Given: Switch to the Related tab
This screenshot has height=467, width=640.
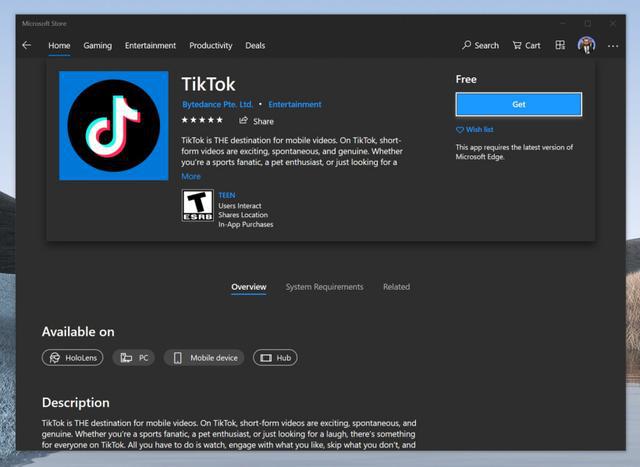Looking at the screenshot, I should 396,287.
